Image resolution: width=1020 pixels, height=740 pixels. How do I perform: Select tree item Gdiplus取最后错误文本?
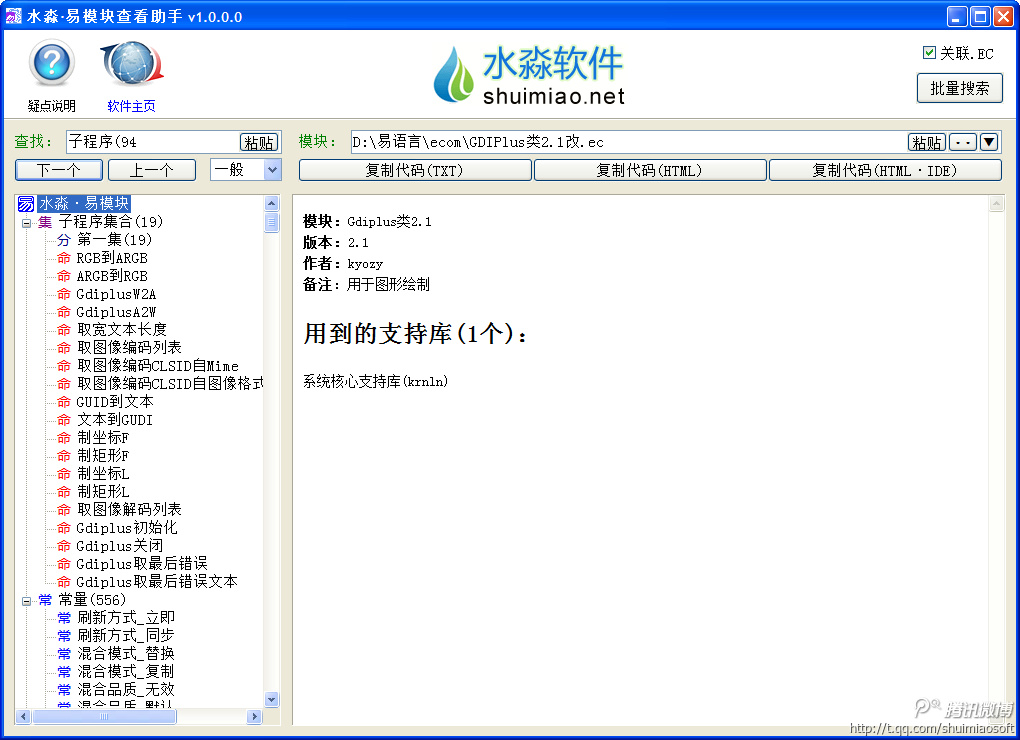(157, 582)
